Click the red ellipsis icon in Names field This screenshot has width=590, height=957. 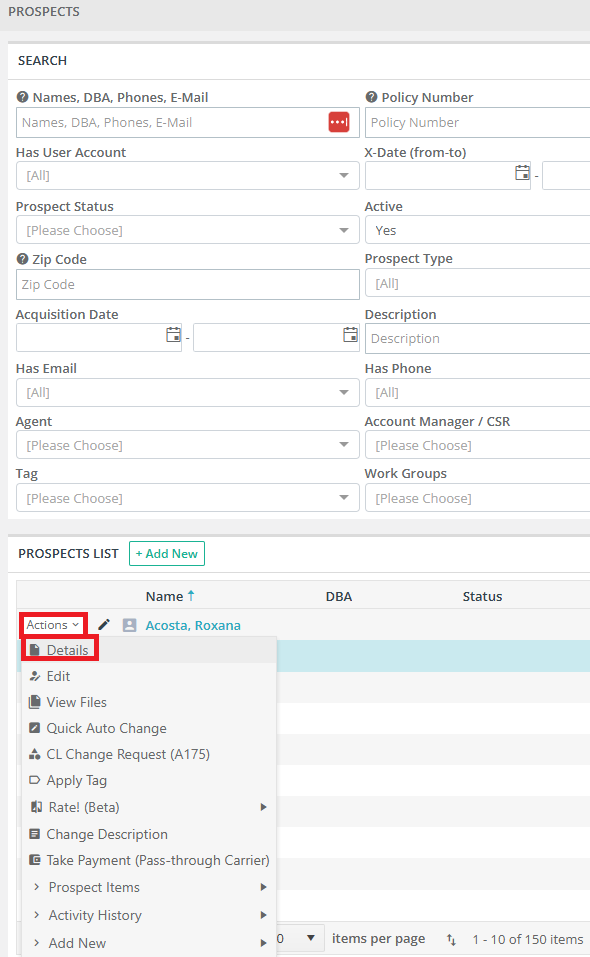pyautogui.click(x=339, y=122)
